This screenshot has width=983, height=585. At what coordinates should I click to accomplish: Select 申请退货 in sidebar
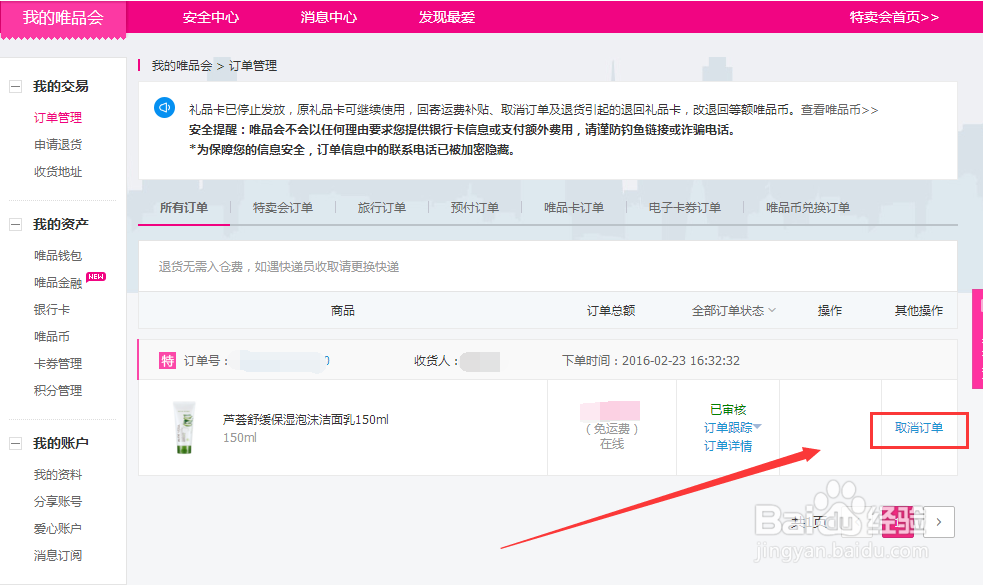(58, 145)
